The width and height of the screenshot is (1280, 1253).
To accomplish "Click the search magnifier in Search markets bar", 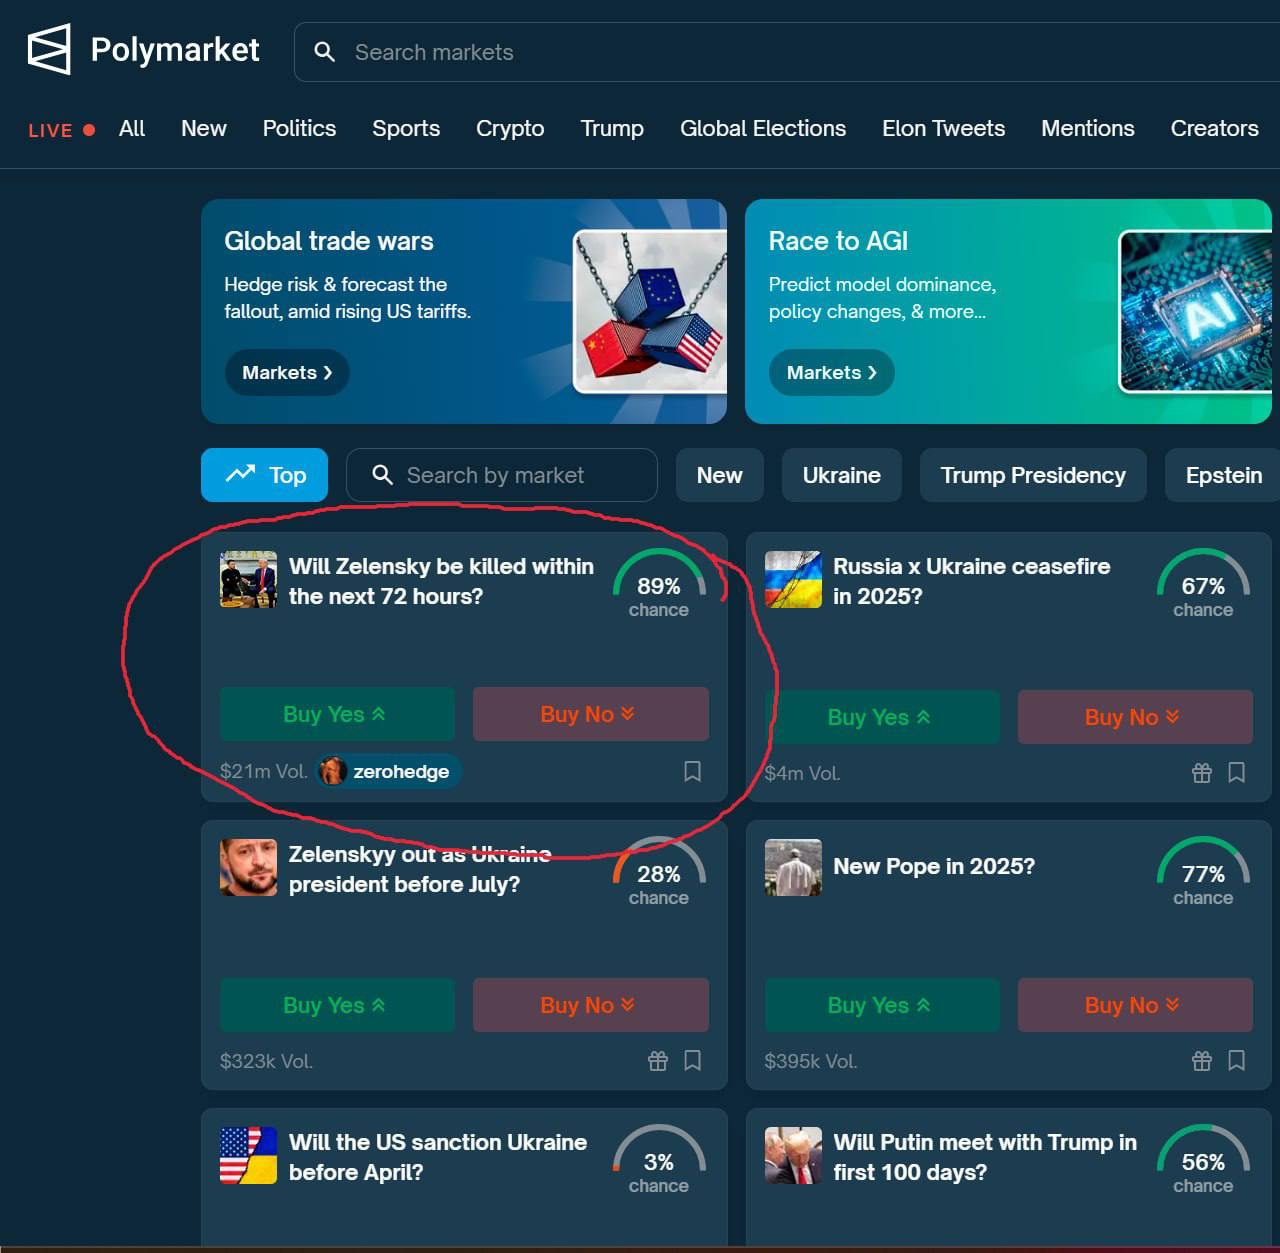I will click(324, 52).
